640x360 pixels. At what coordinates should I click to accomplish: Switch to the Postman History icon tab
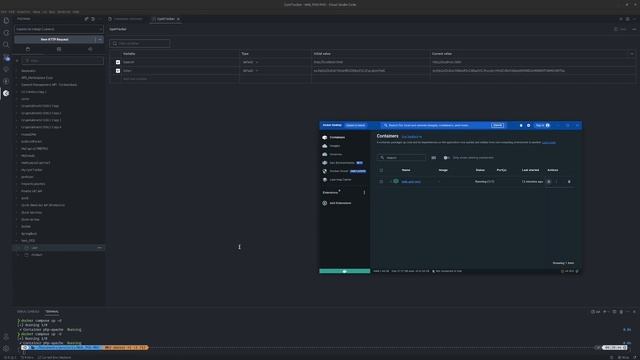pos(90,49)
